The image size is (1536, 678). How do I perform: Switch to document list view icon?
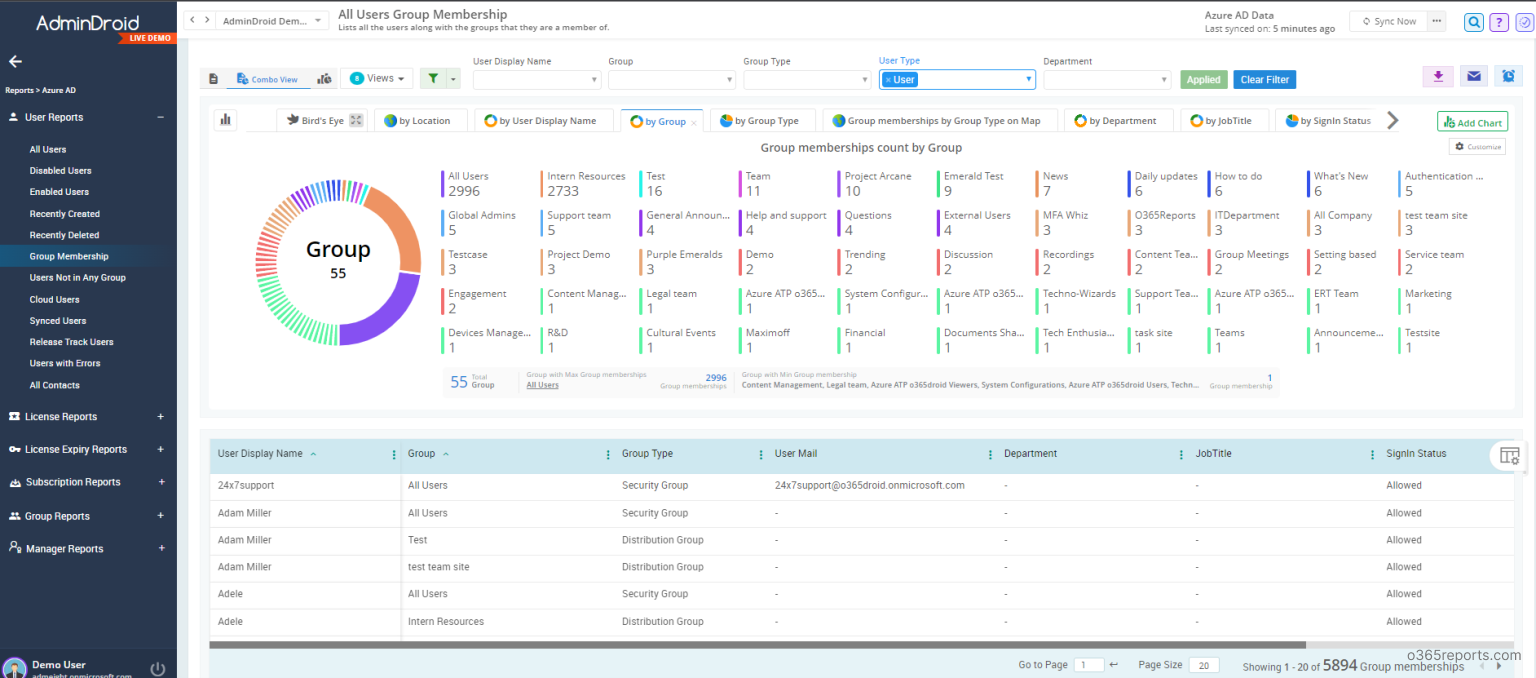coord(213,79)
